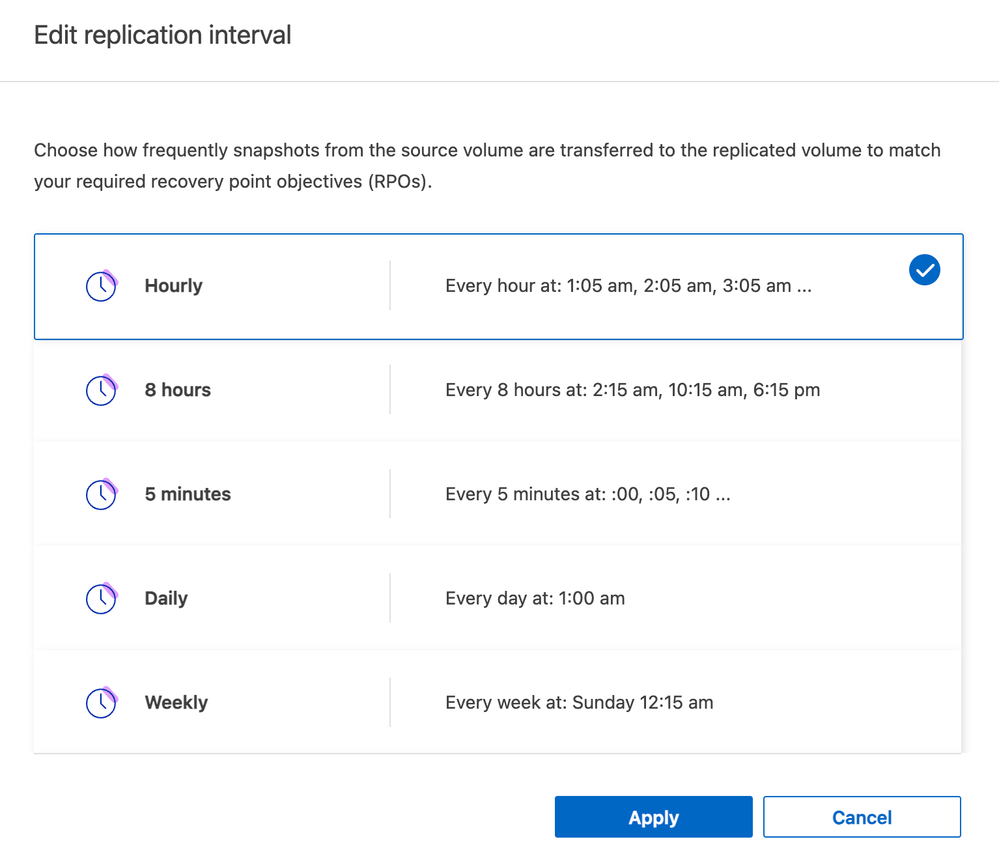The height and width of the screenshot is (856, 999).
Task: Click the clock icon beside 8 hours
Action: click(101, 390)
